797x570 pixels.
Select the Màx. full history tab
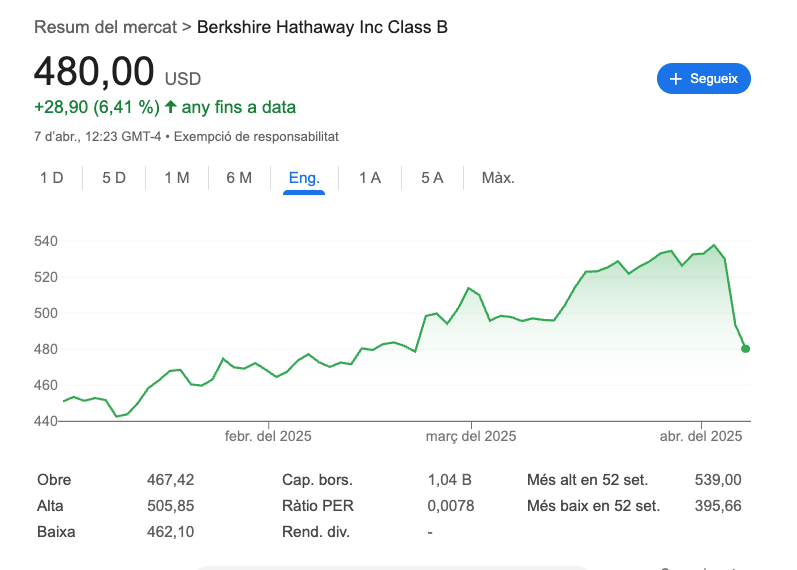click(498, 178)
